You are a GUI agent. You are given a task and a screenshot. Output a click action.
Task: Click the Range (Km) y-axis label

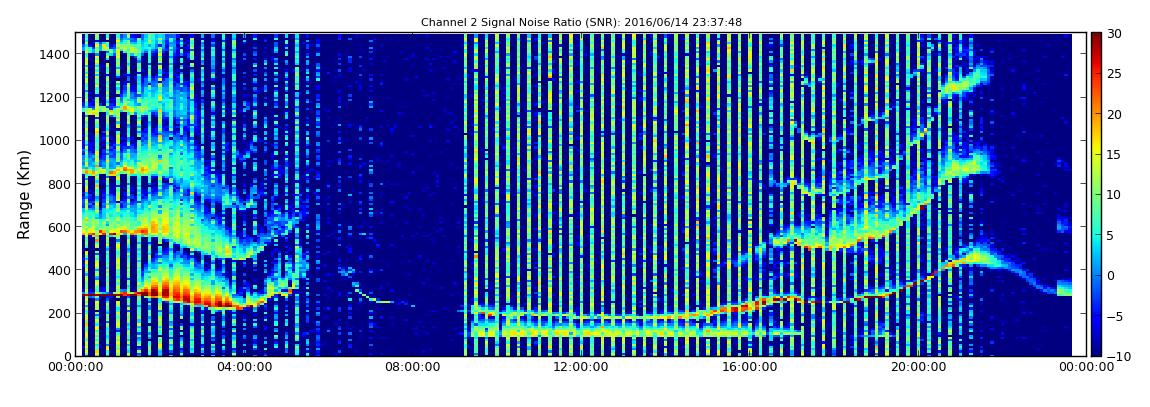pos(24,194)
